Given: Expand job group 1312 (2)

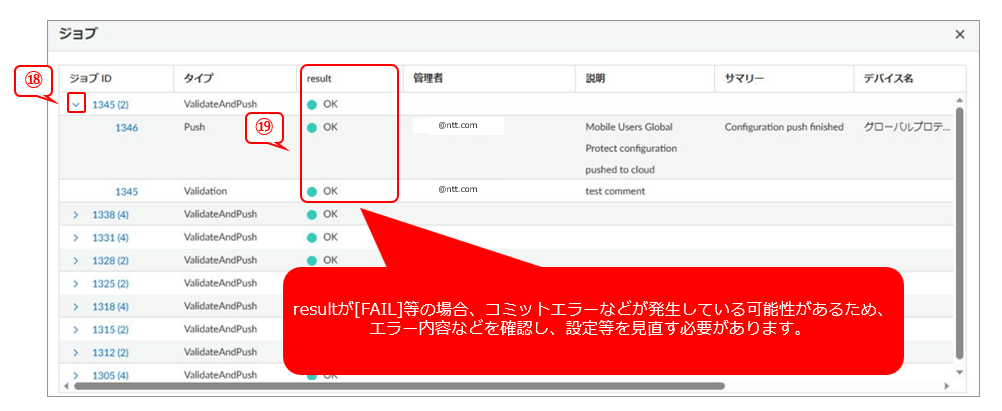Looking at the screenshot, I should pos(76,352).
